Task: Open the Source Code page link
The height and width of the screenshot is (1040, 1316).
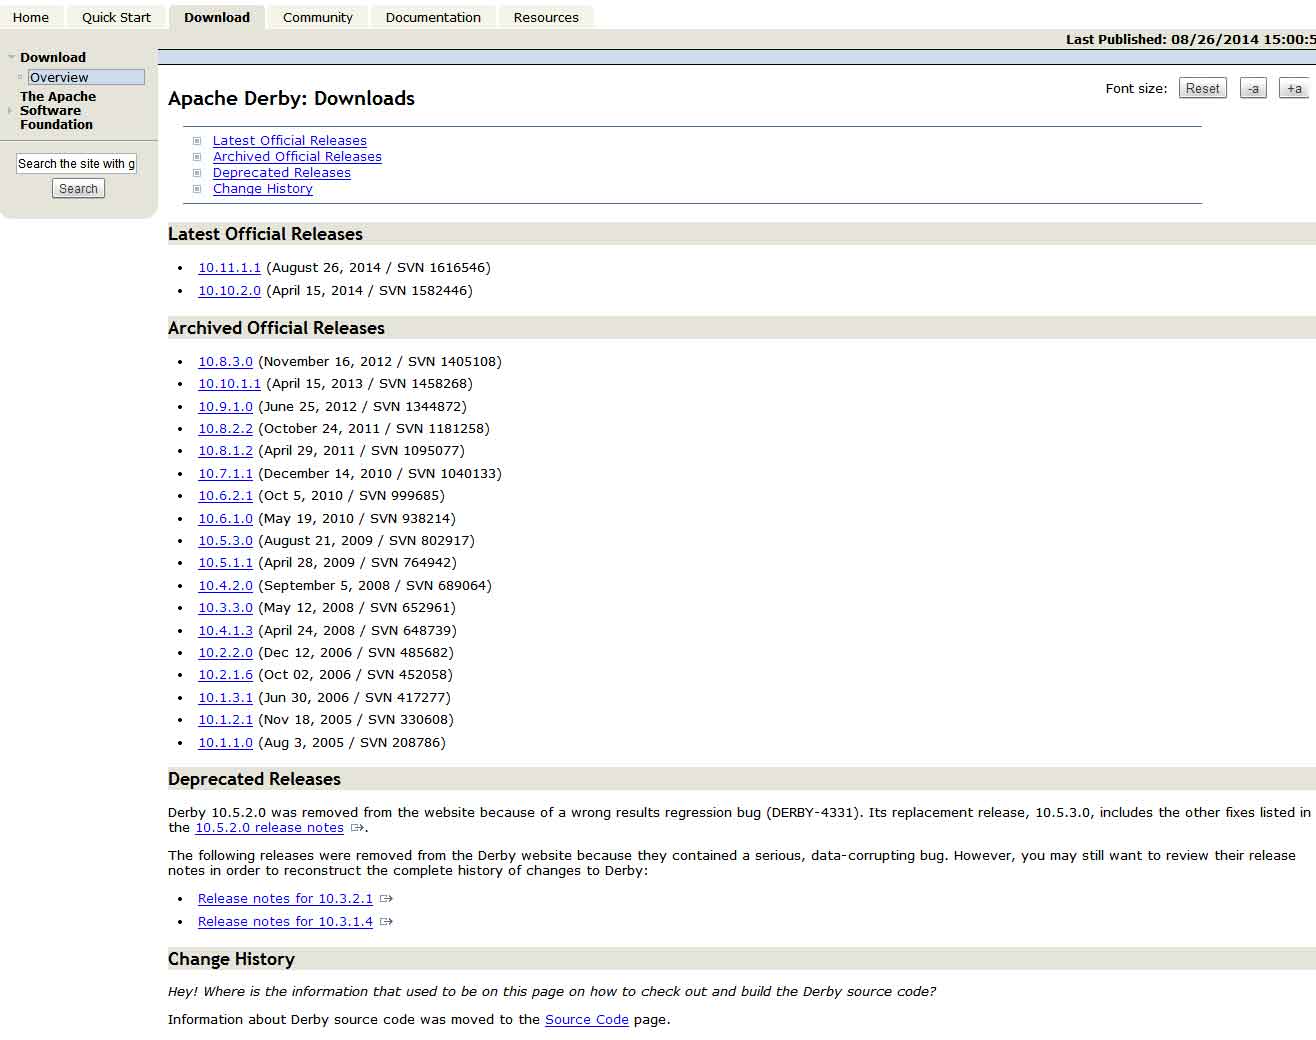Action: pos(586,1020)
